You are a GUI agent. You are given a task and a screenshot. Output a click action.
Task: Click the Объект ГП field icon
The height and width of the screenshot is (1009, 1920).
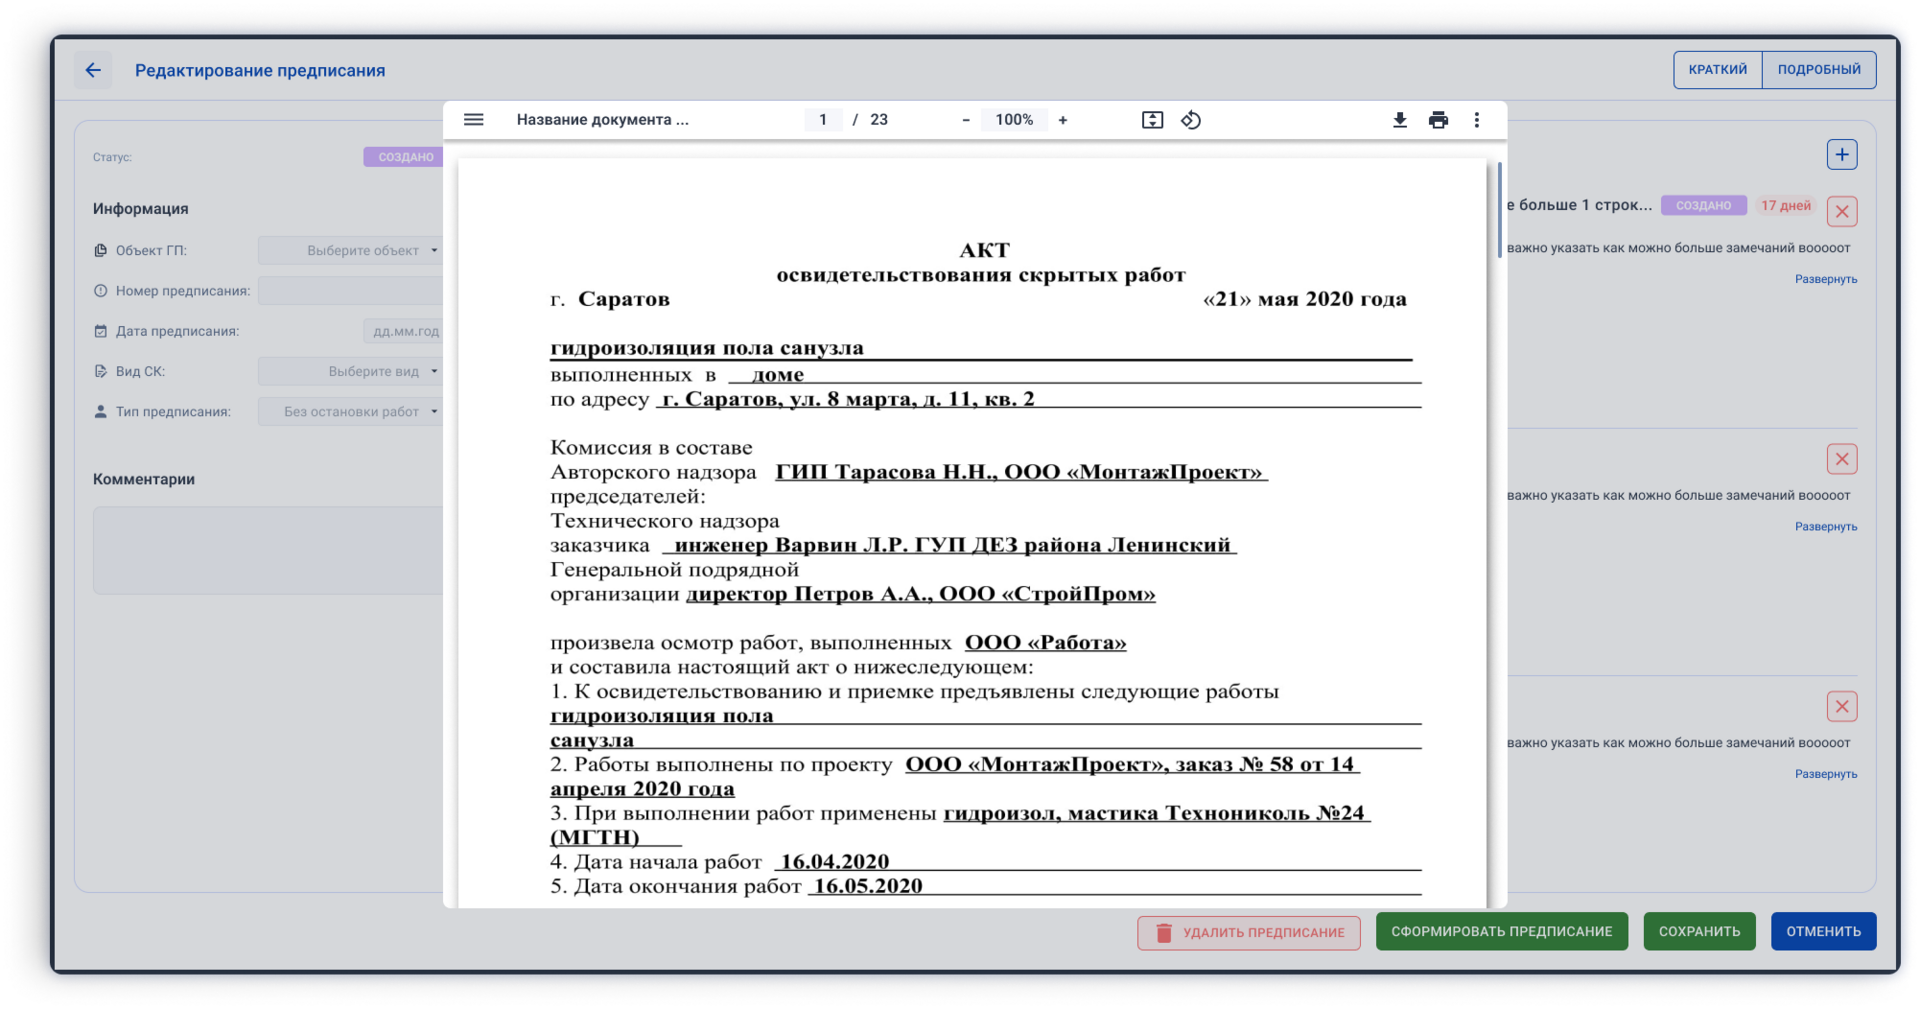click(x=100, y=250)
